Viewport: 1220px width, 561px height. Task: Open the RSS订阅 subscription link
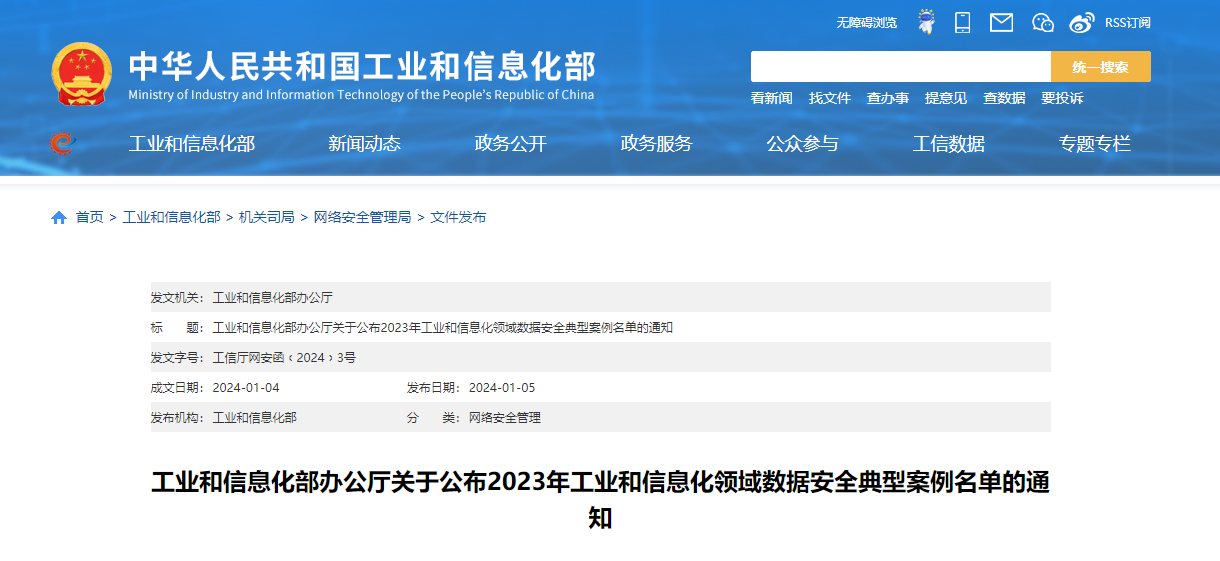tap(1127, 22)
